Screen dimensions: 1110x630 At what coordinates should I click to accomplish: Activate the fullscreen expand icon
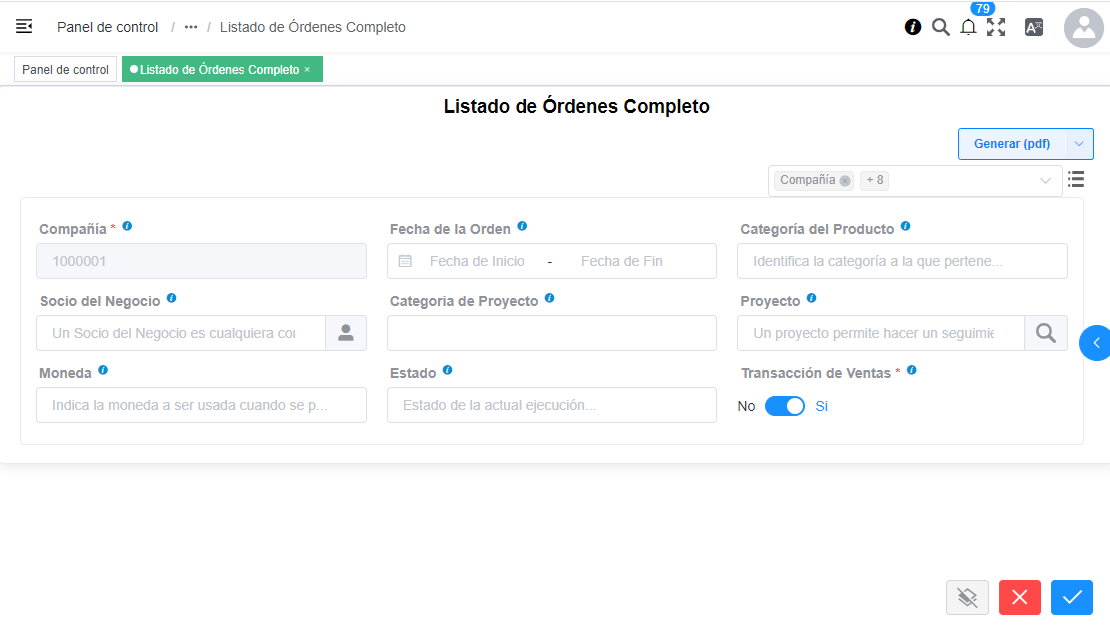996,27
